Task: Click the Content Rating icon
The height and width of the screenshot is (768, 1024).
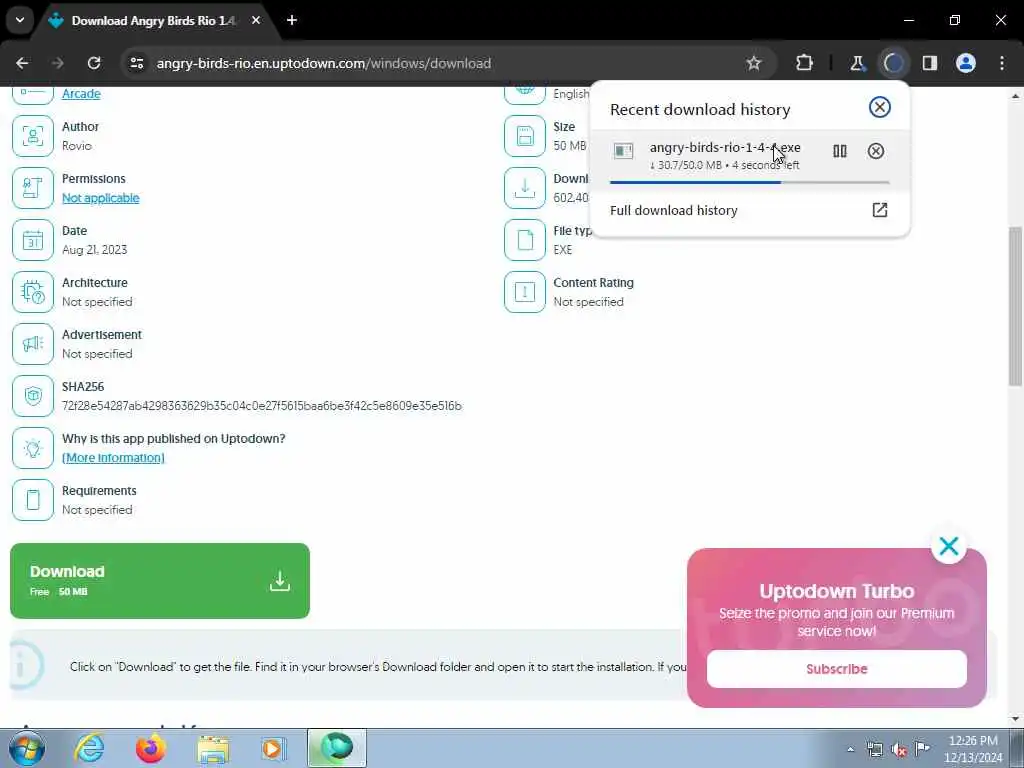Action: click(524, 292)
